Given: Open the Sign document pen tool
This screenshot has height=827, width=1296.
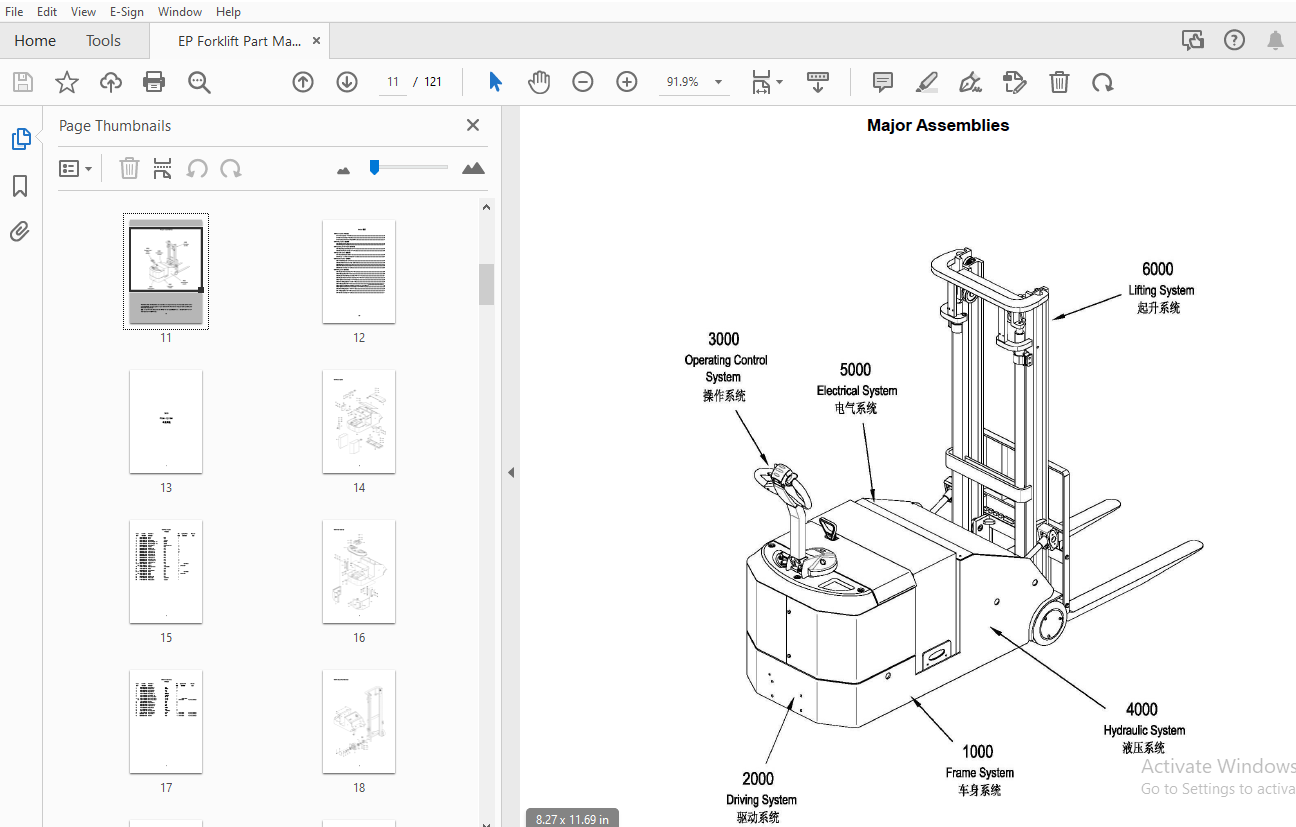Looking at the screenshot, I should pyautogui.click(x=970, y=82).
